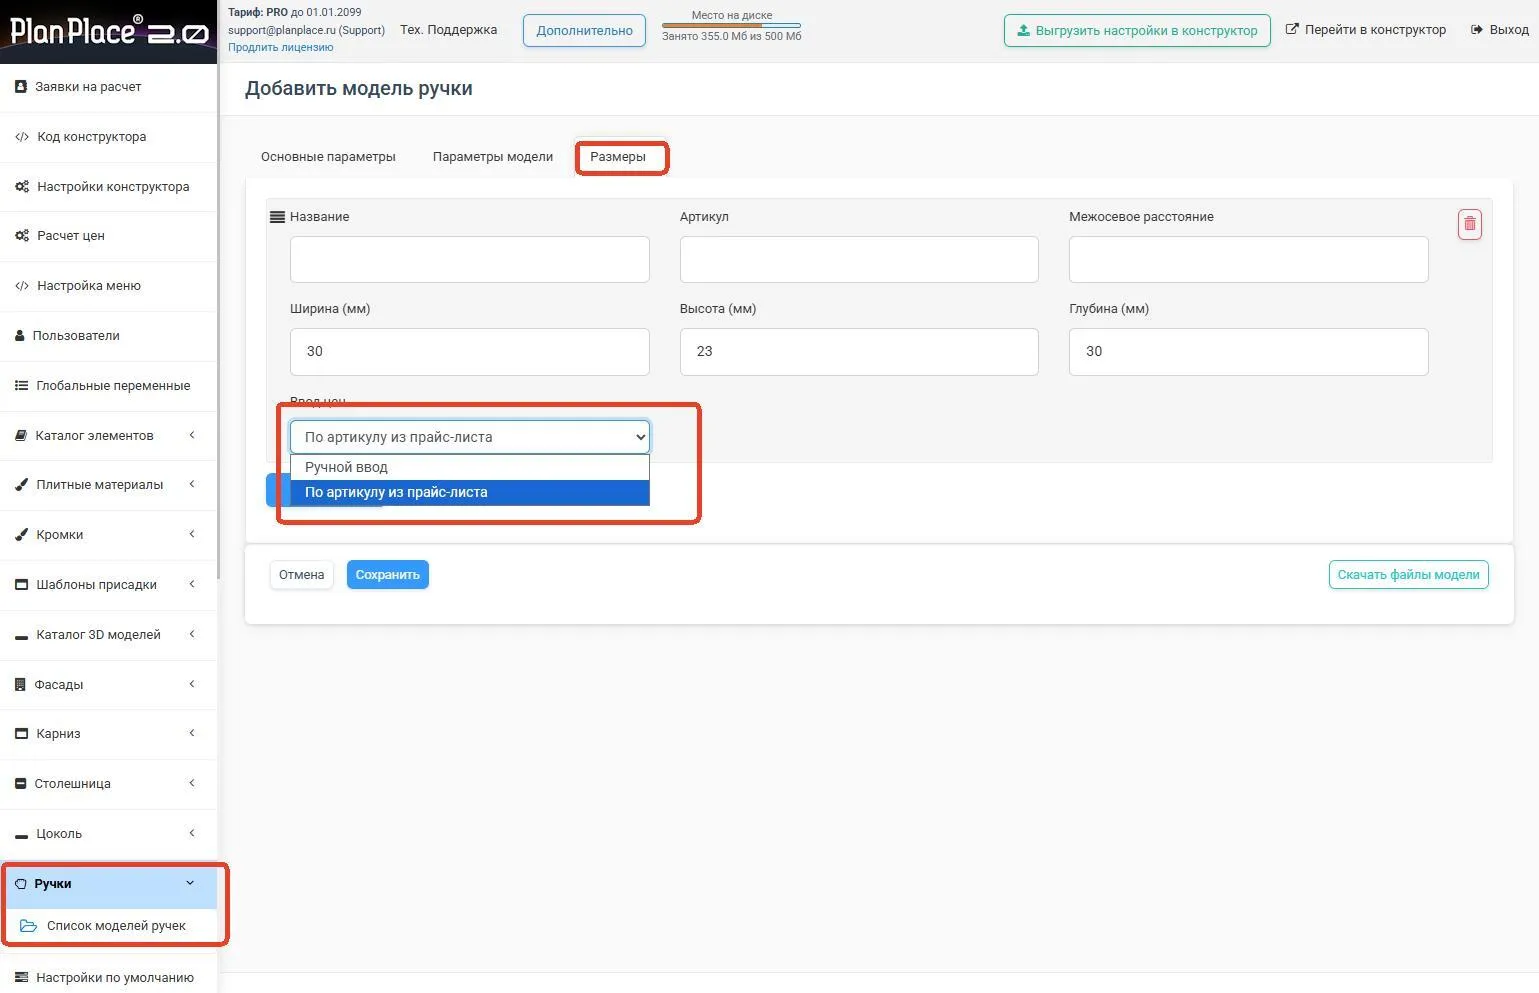Click the support@planplace.ru (Support) text
Viewport: 1539px width, 993px height.
[x=306, y=30]
